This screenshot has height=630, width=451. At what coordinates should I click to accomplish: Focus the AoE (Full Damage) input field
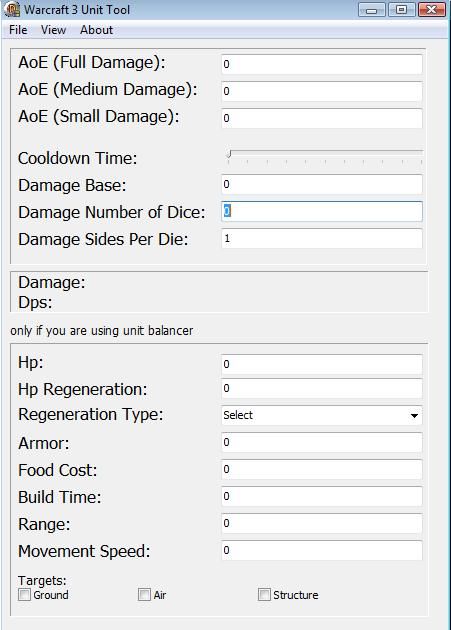(322, 64)
